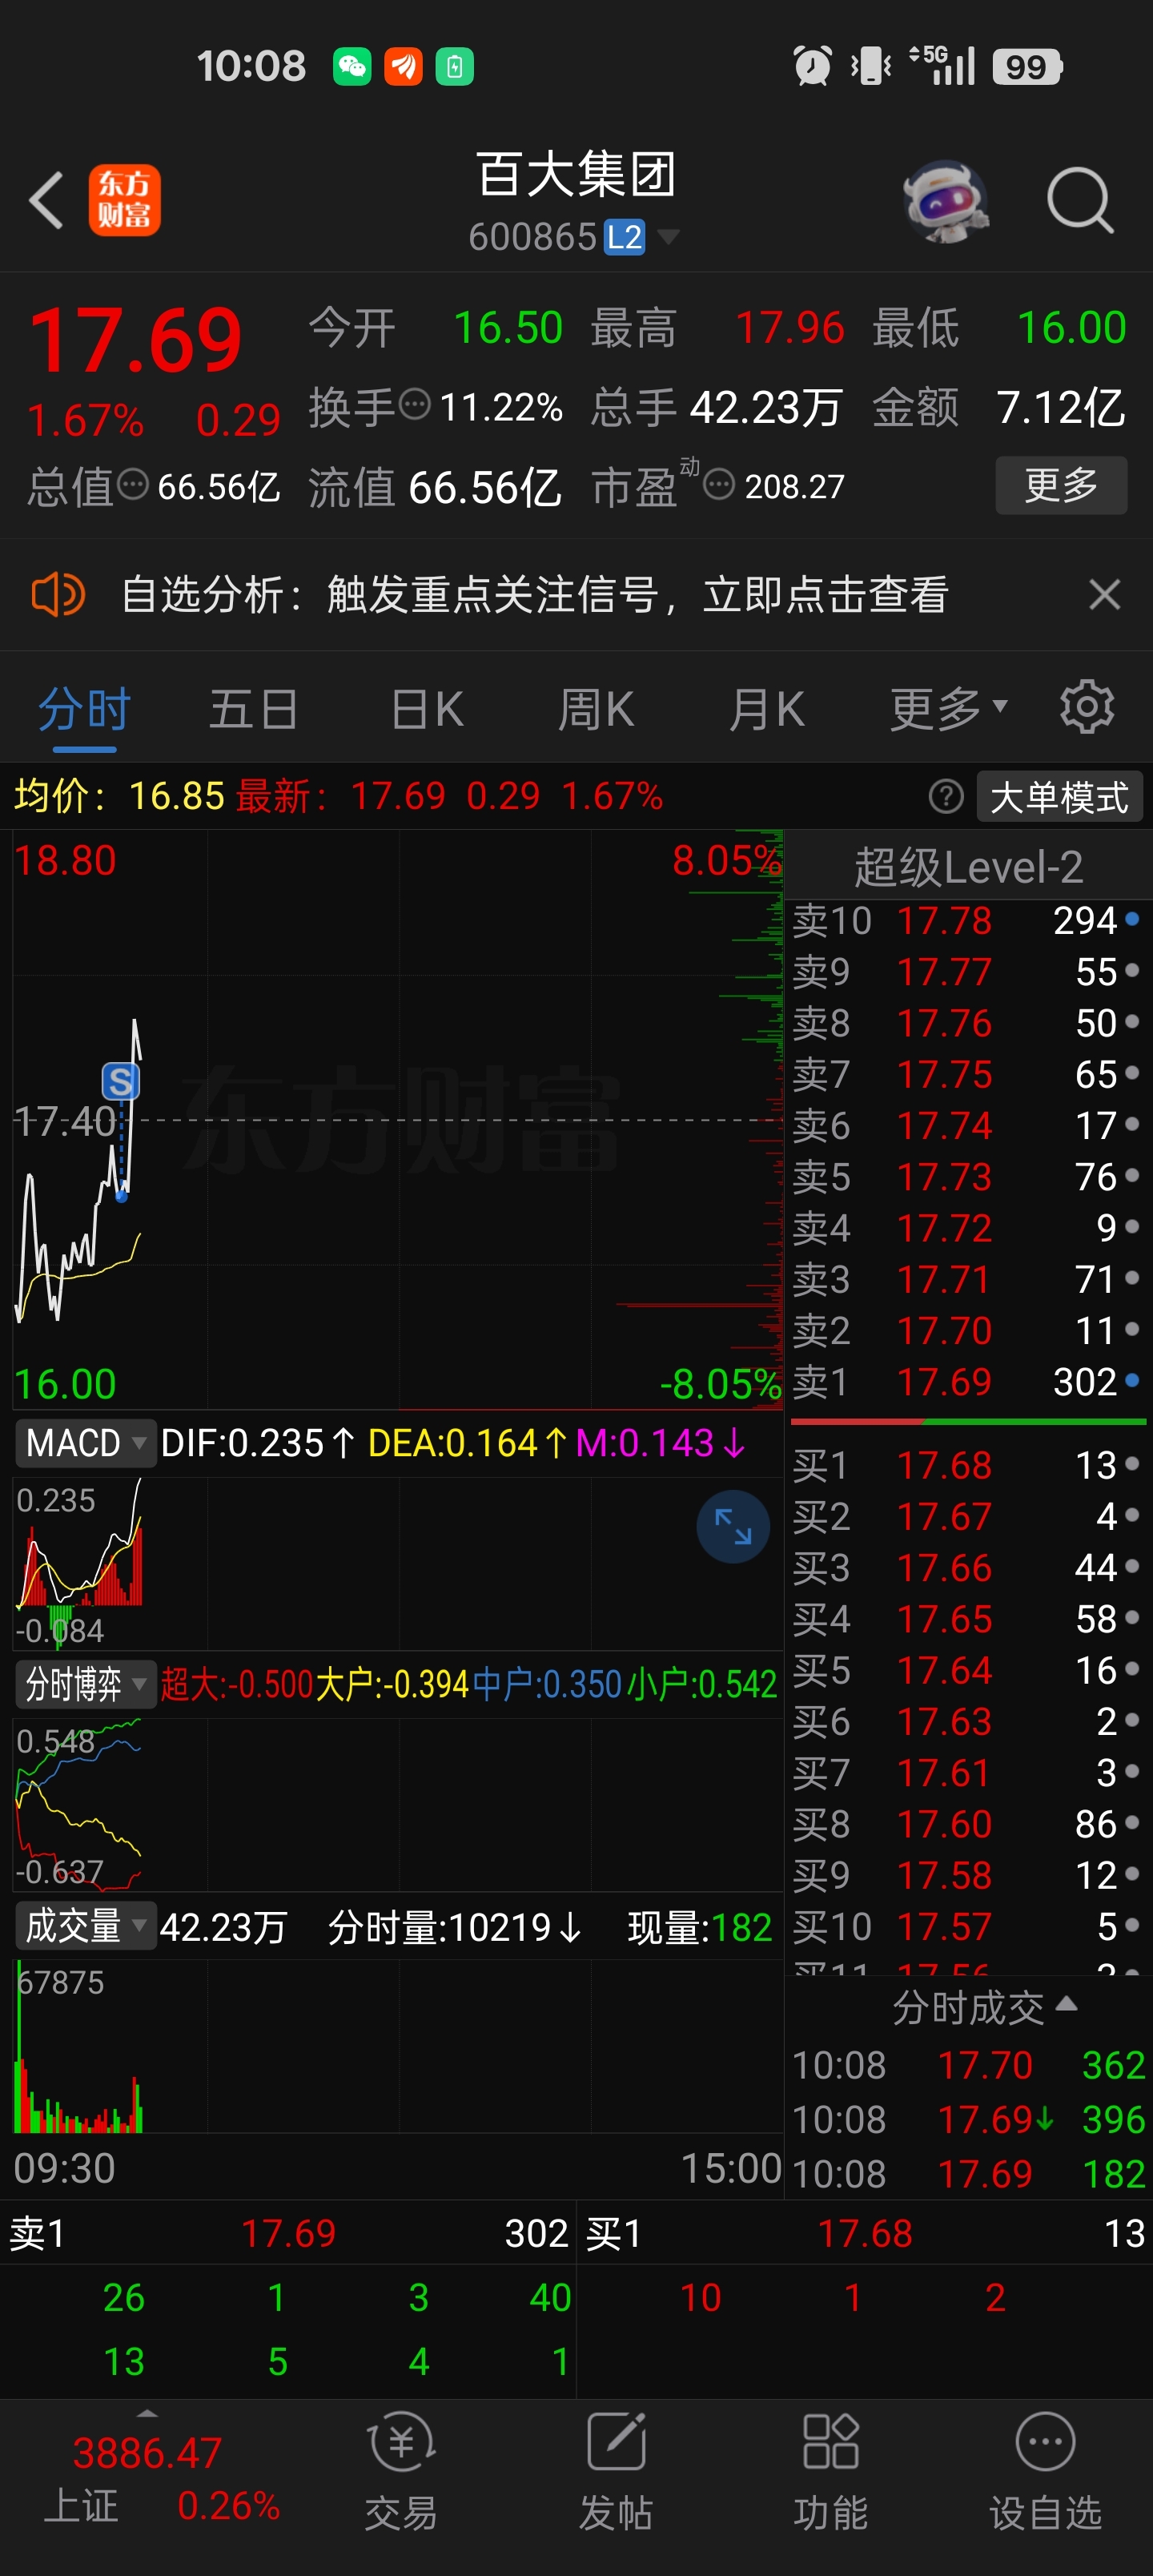Tap the back arrow icon
Screen dimensions: 1153x2576
pyautogui.click(x=46, y=200)
